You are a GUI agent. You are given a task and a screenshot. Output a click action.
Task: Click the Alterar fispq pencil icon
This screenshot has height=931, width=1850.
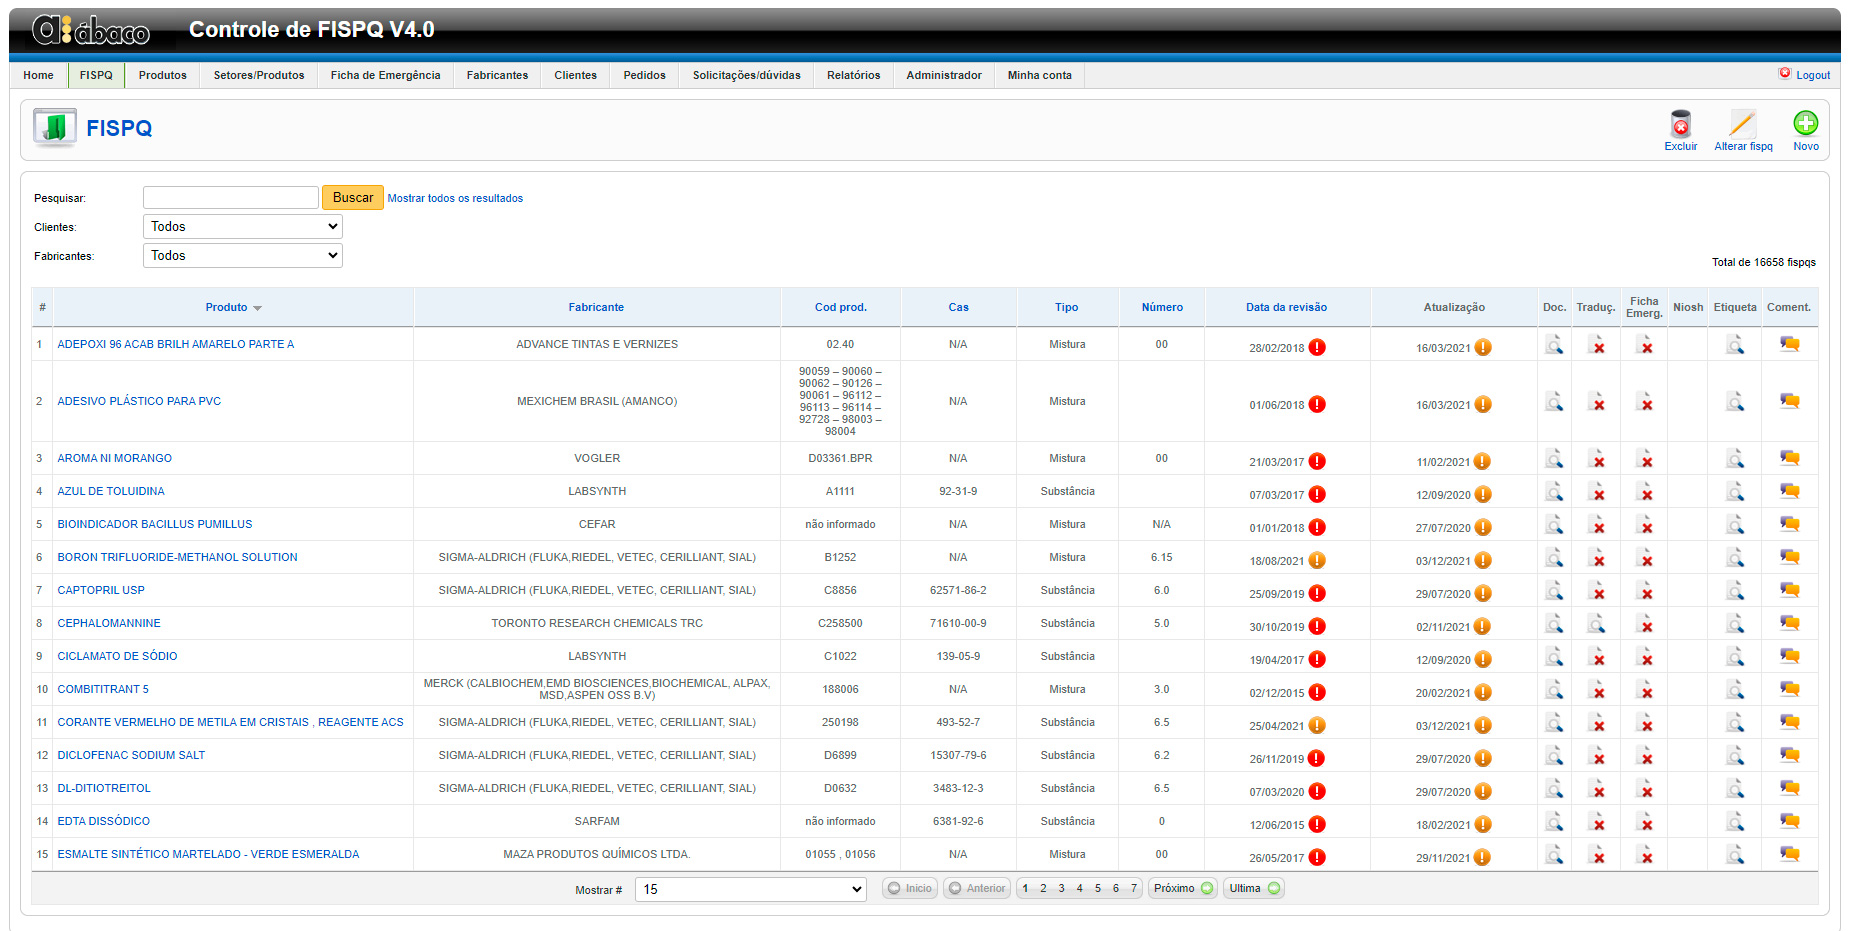1742,124
